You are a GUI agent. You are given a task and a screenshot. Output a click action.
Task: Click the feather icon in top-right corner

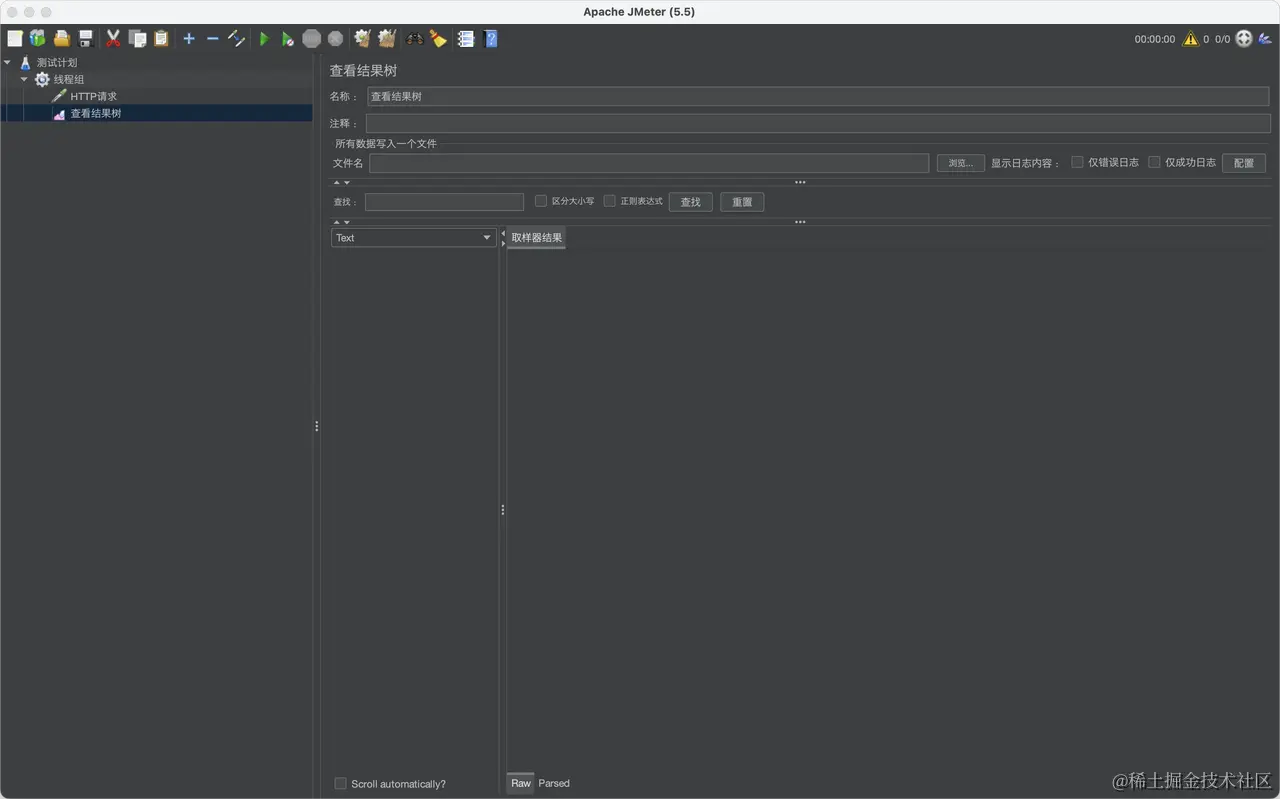pyautogui.click(x=1265, y=39)
